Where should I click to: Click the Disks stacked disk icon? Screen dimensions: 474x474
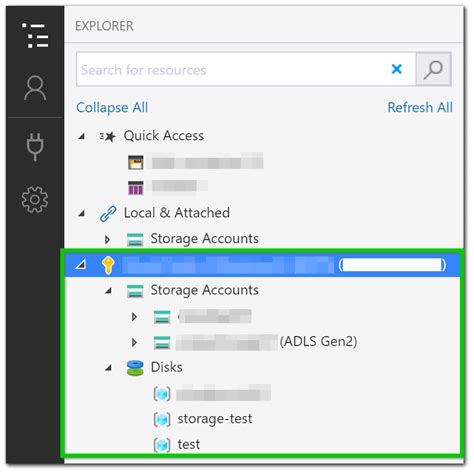pos(135,368)
